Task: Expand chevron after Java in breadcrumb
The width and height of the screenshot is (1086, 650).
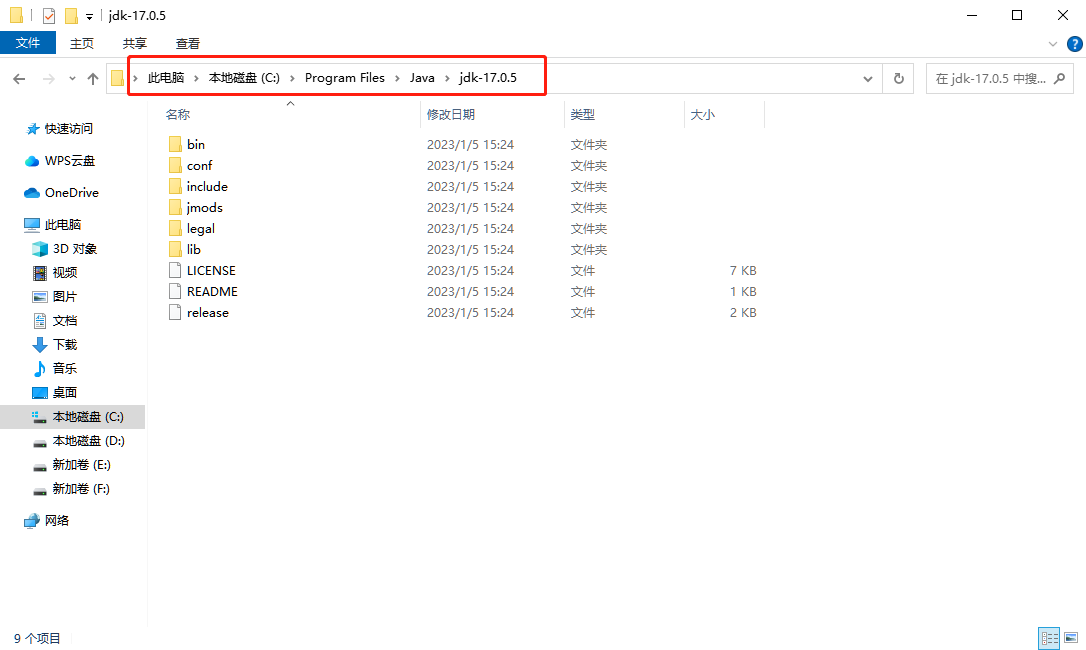Action: point(447,78)
